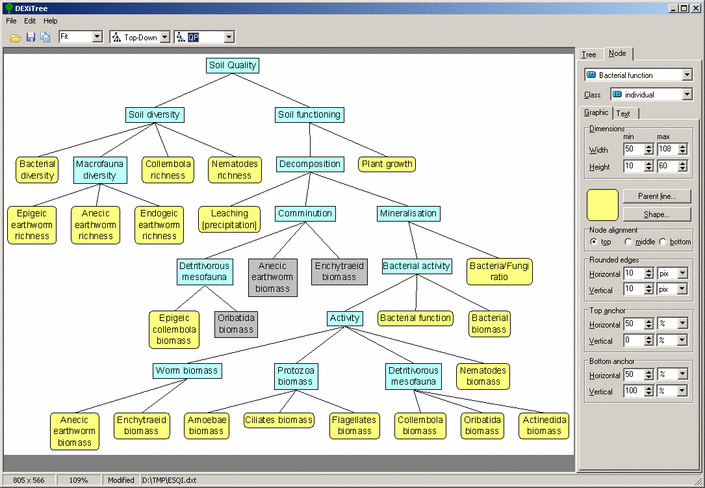Click the Parent line... button
Screen dimensions: 705x488
pyautogui.click(x=657, y=196)
